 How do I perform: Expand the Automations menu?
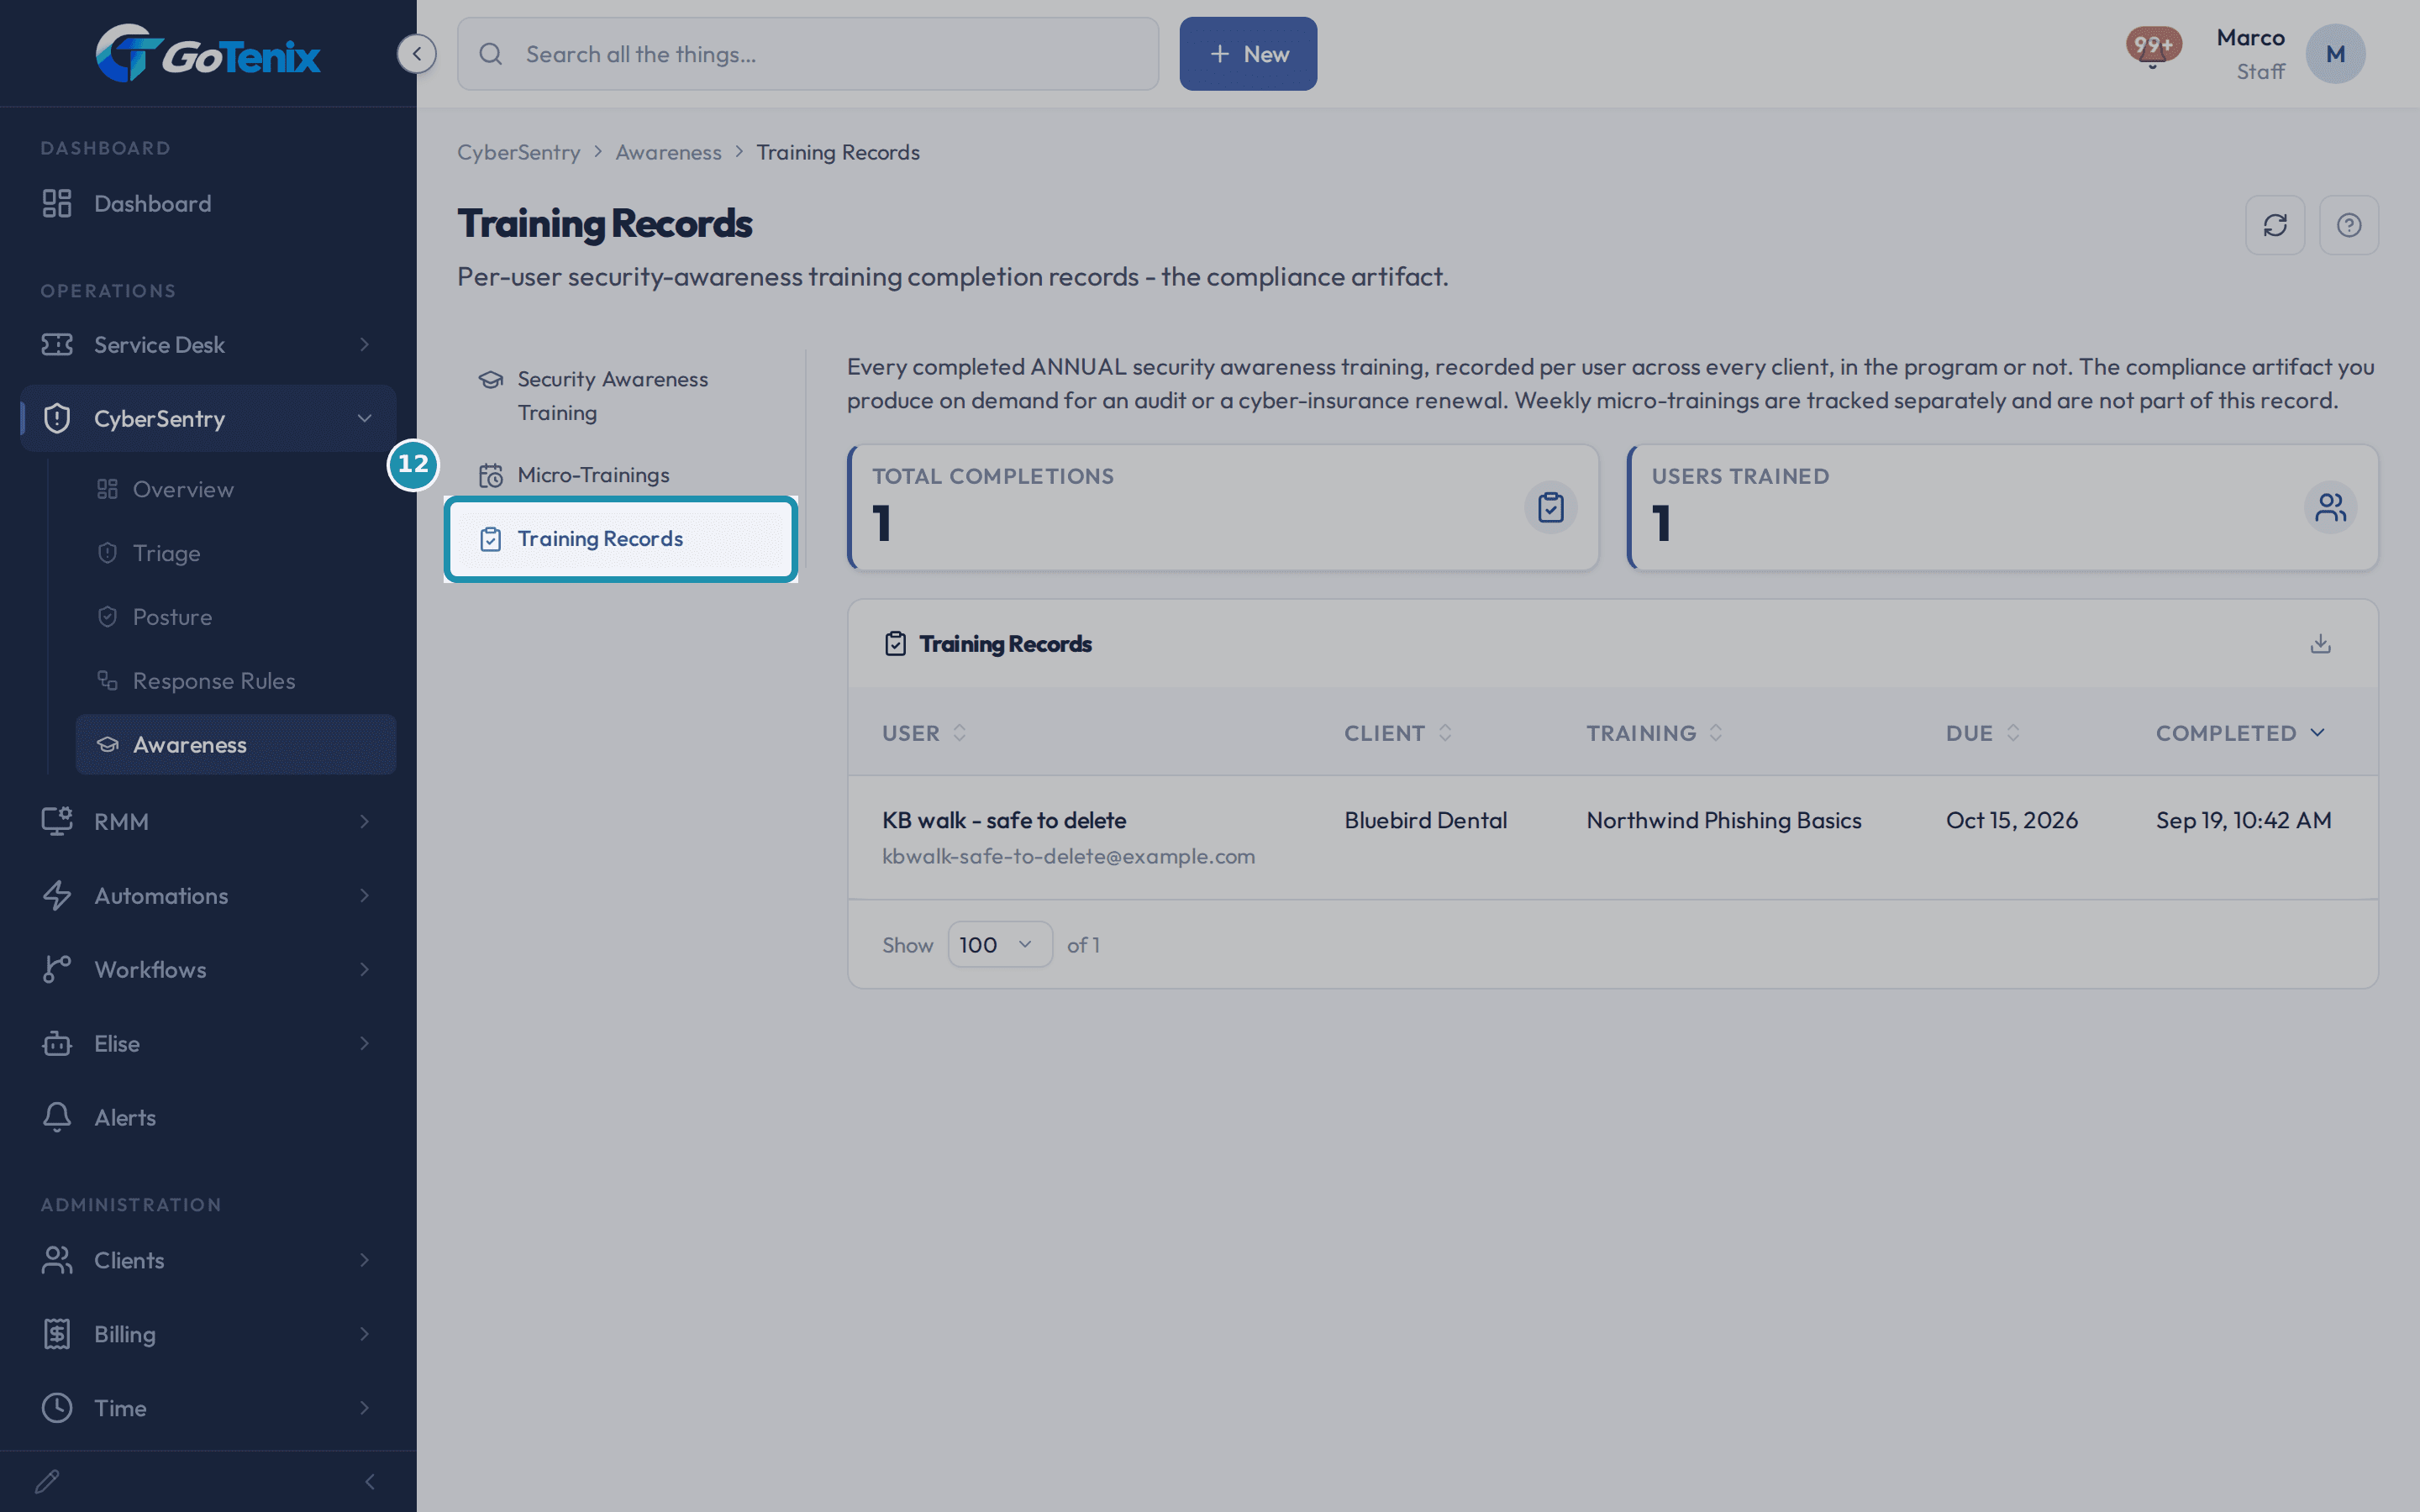pos(208,895)
